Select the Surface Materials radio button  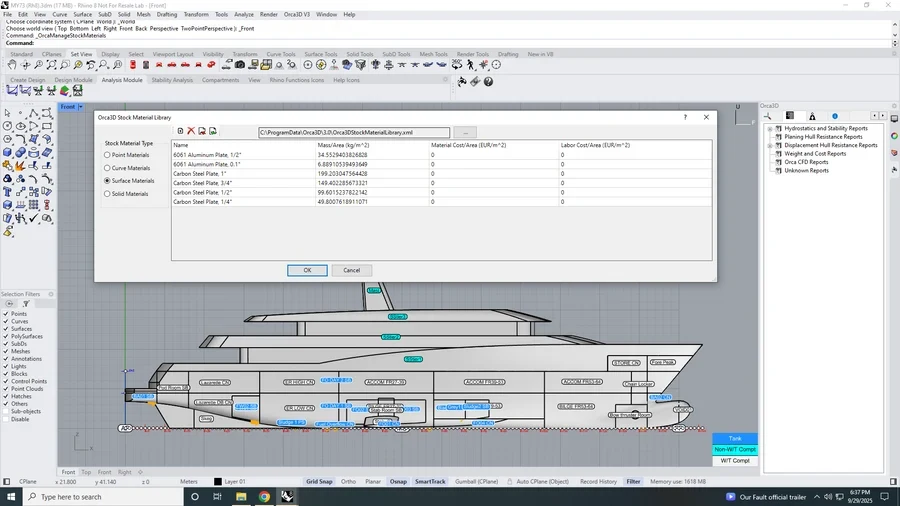click(107, 181)
